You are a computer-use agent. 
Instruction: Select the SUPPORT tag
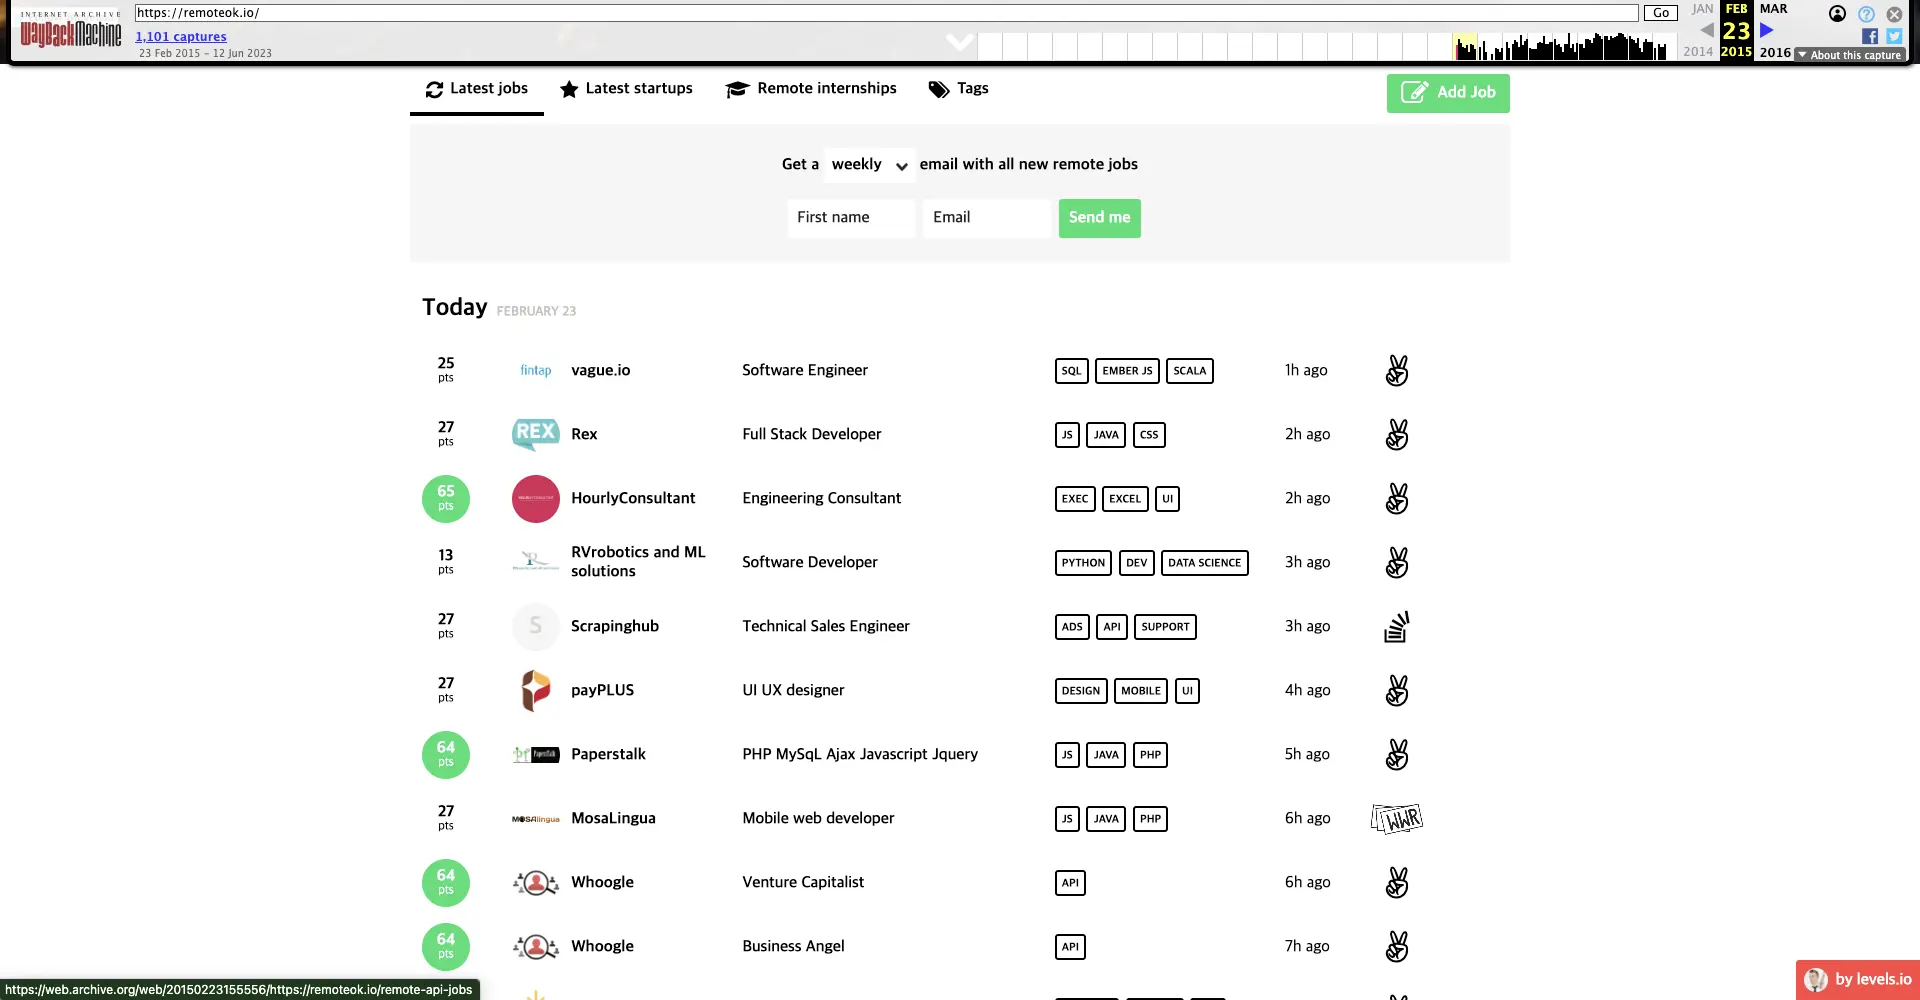(x=1165, y=627)
